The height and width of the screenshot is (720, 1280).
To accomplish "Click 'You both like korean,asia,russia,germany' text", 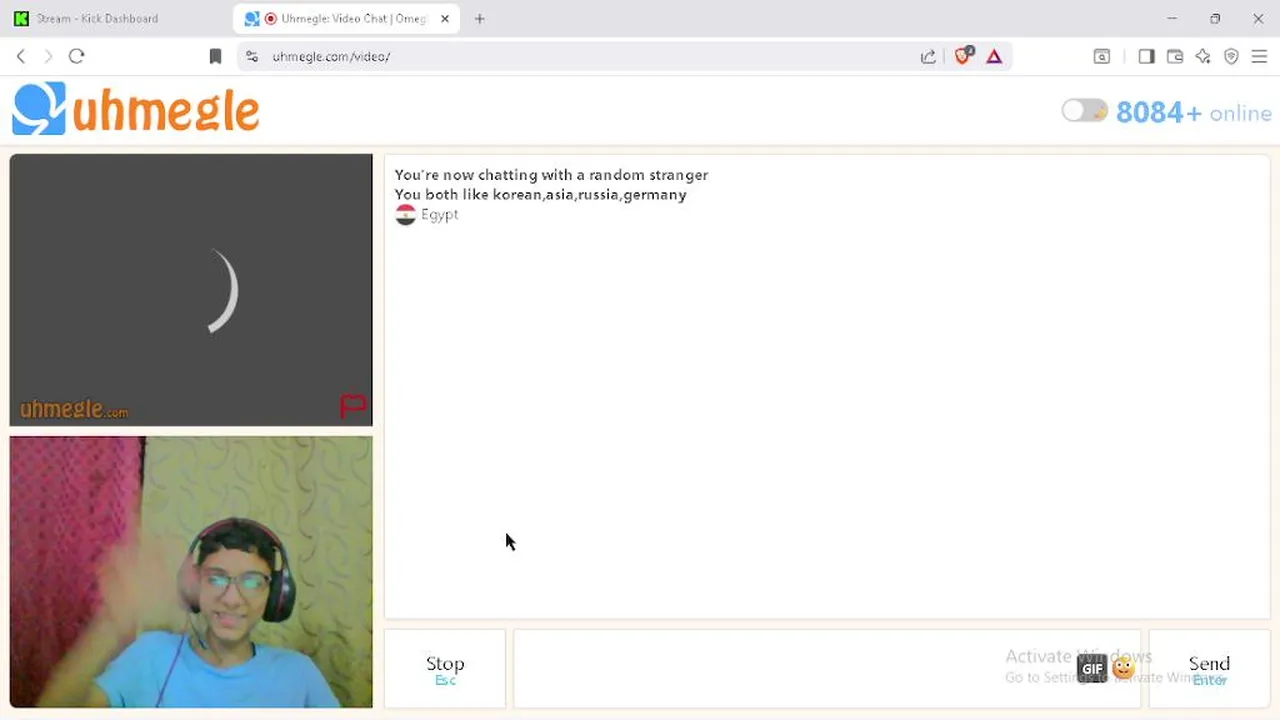I will pyautogui.click(x=540, y=194).
